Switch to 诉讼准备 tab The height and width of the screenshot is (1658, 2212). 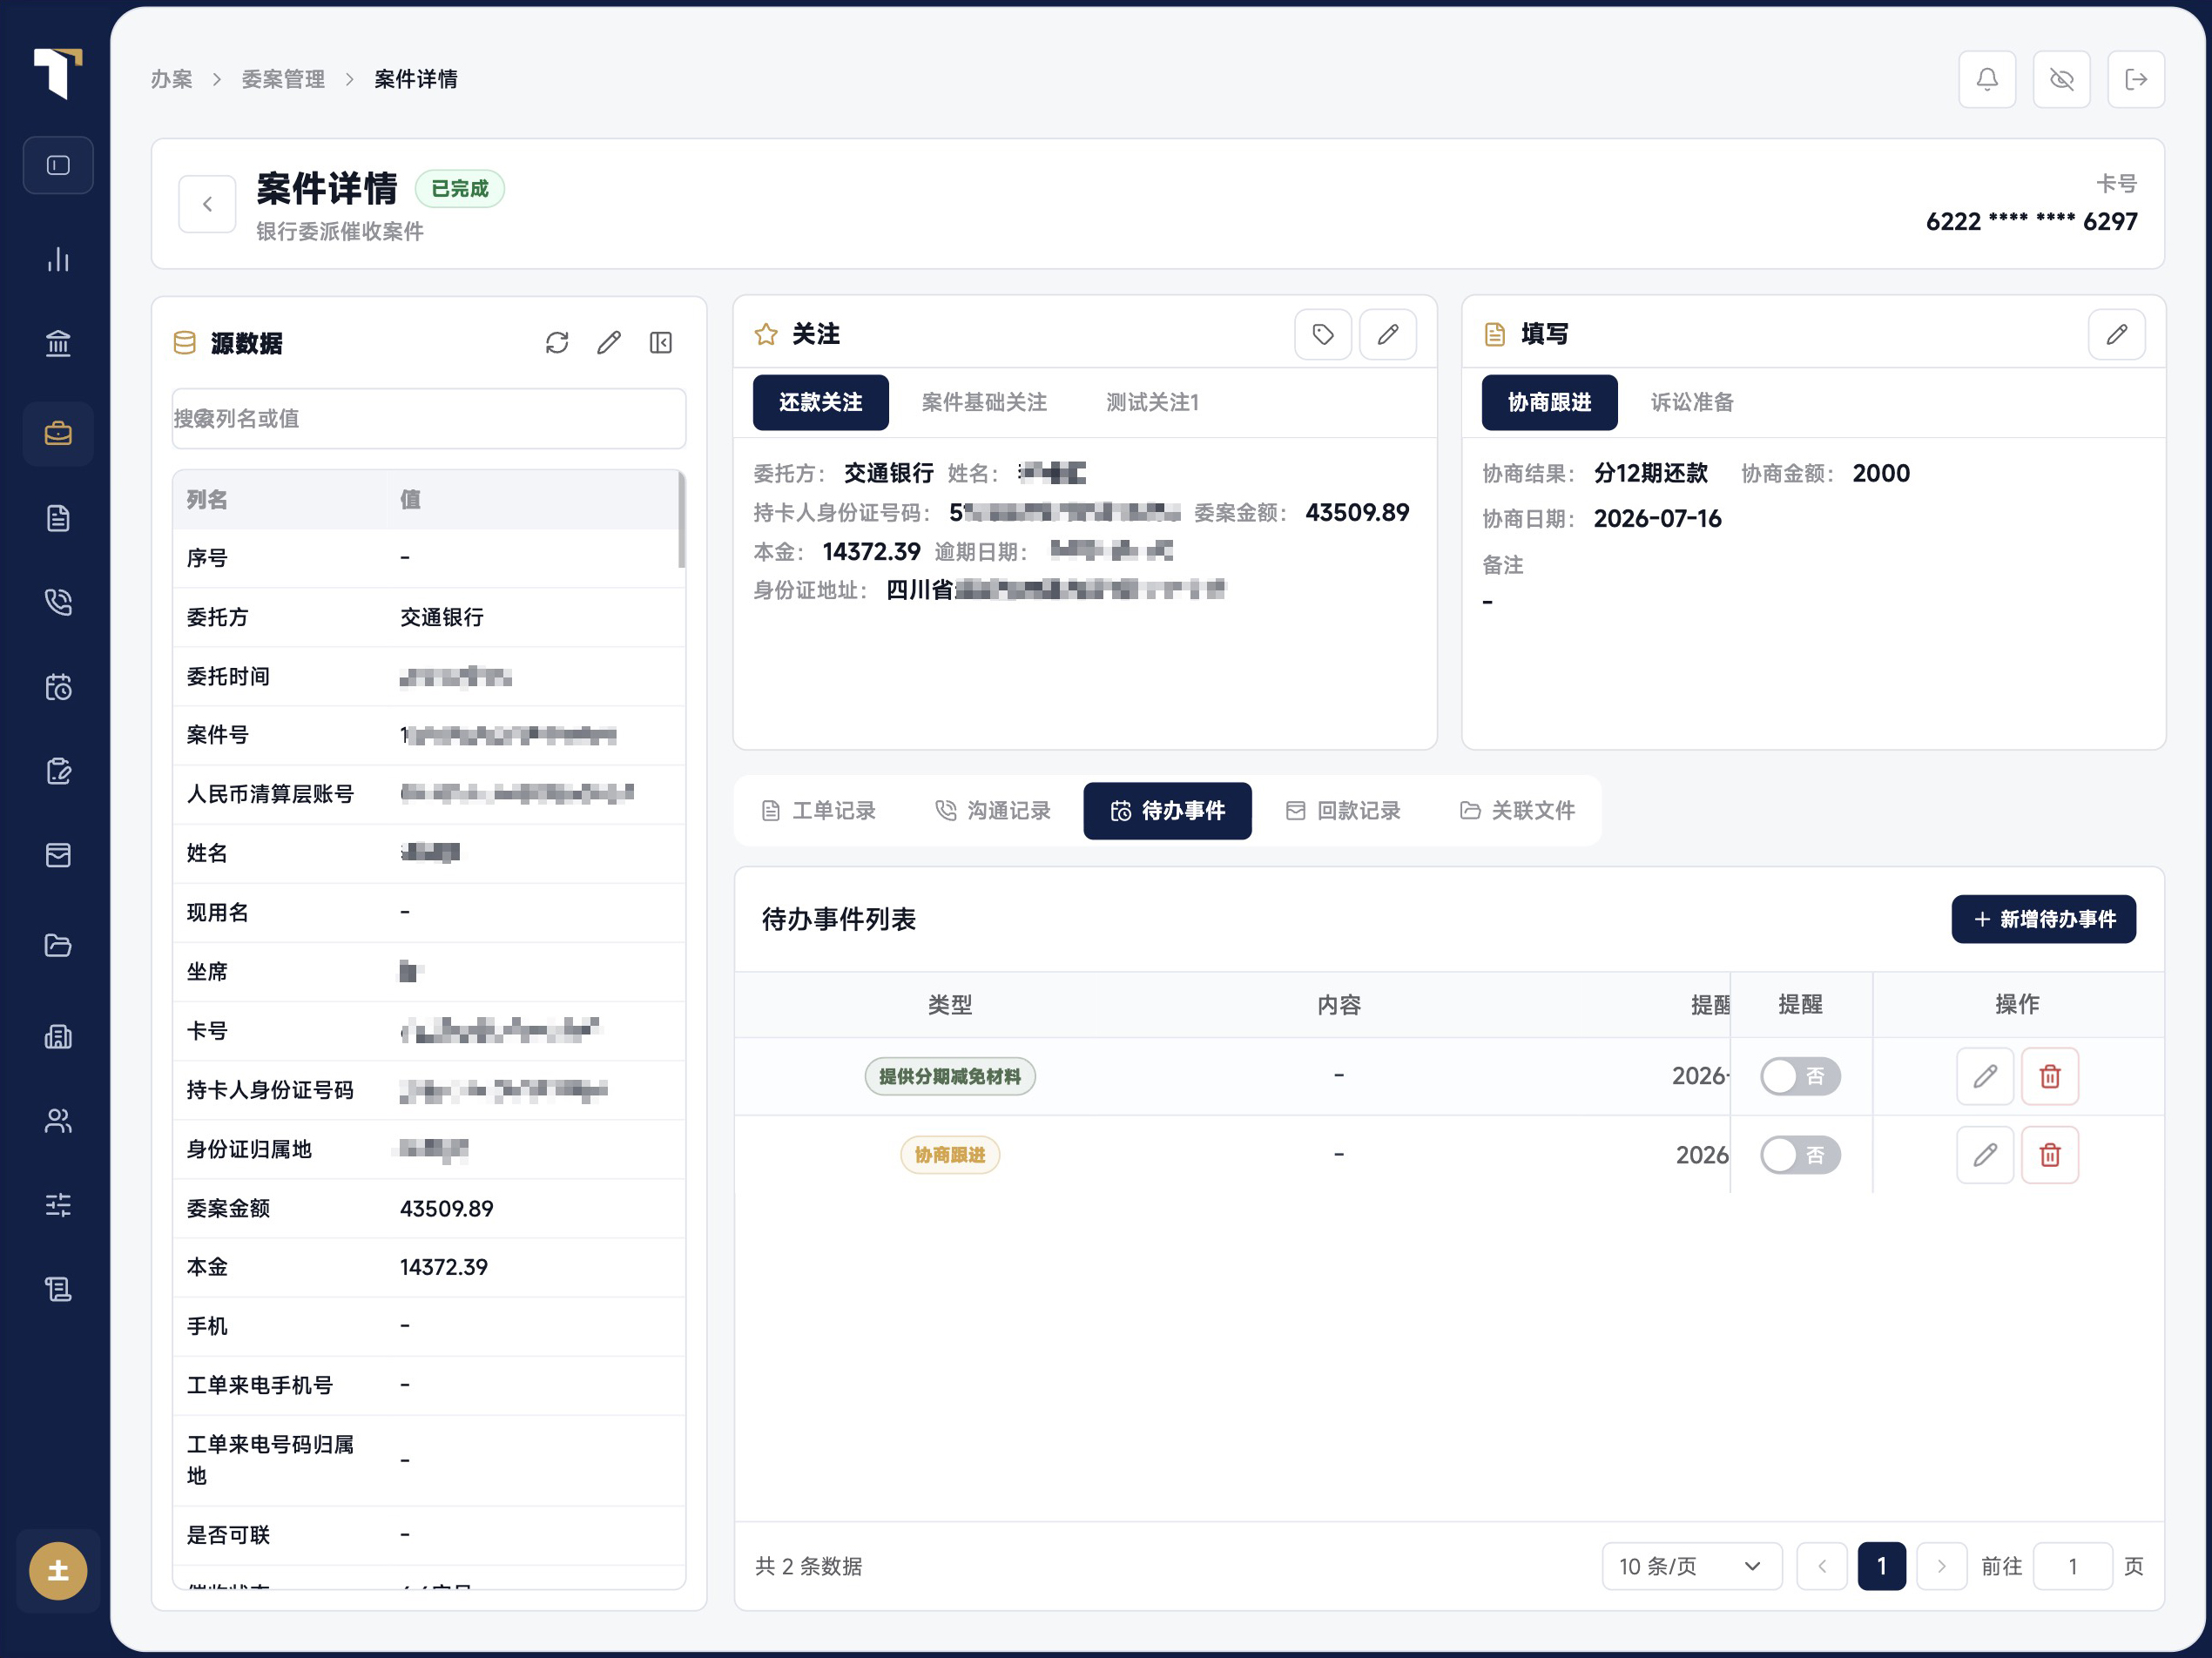click(1692, 402)
